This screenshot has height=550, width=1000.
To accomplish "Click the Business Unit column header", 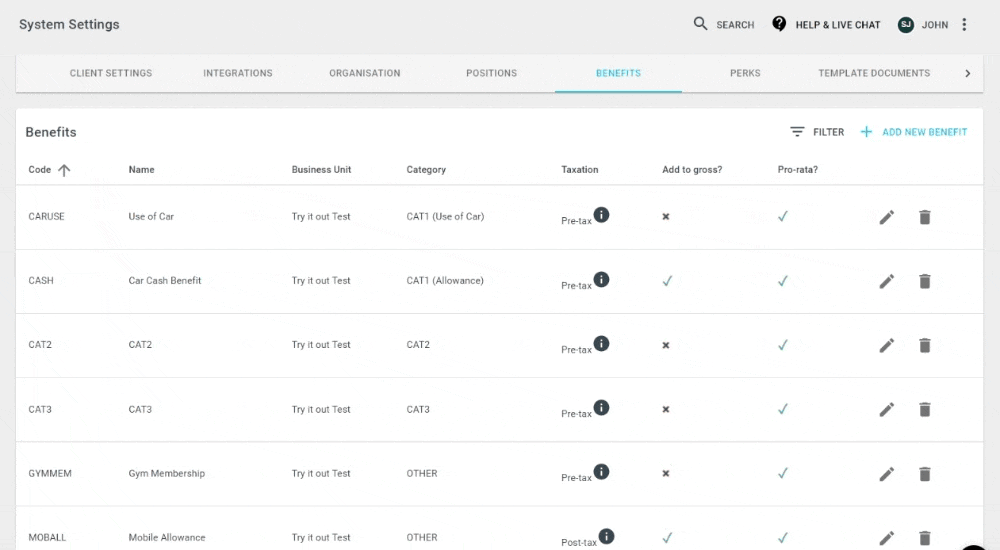I will click(x=321, y=170).
